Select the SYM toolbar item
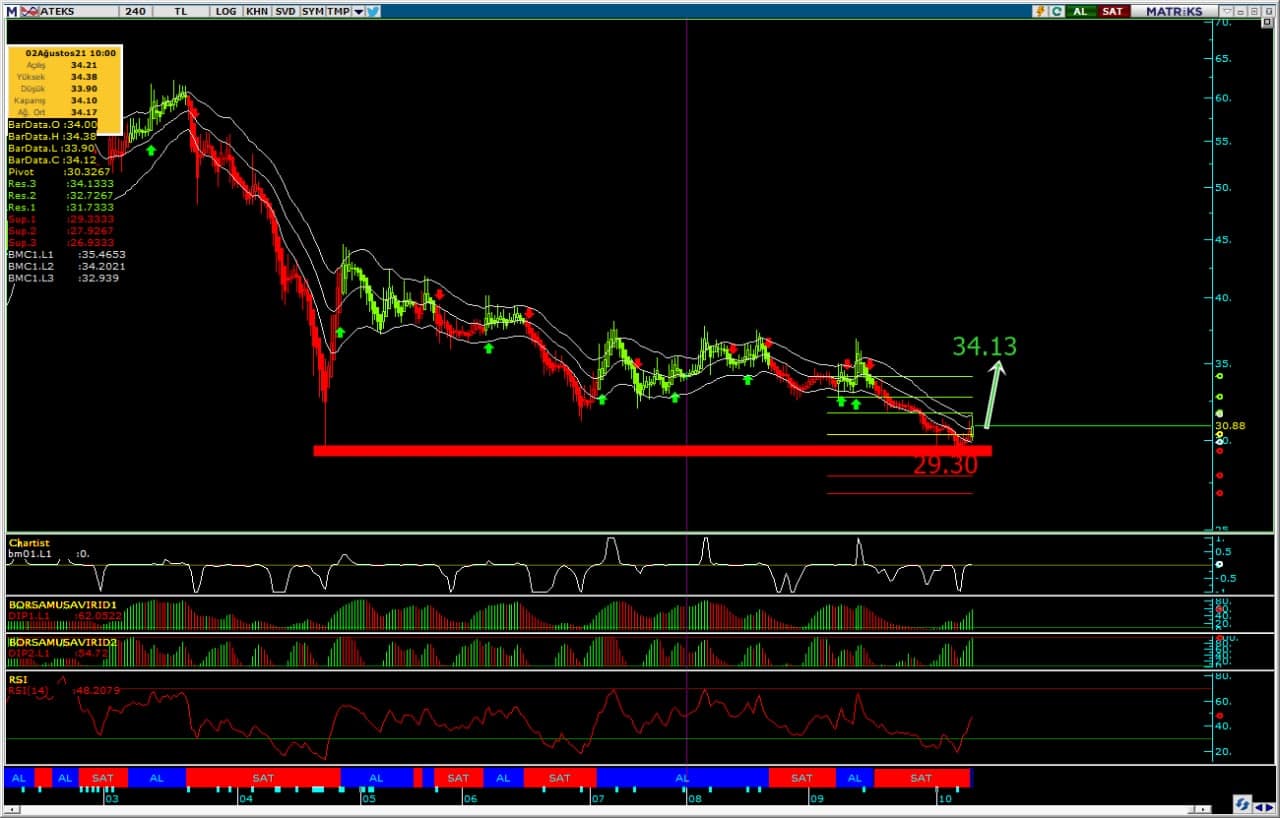The width and height of the screenshot is (1280, 818). pyautogui.click(x=312, y=11)
